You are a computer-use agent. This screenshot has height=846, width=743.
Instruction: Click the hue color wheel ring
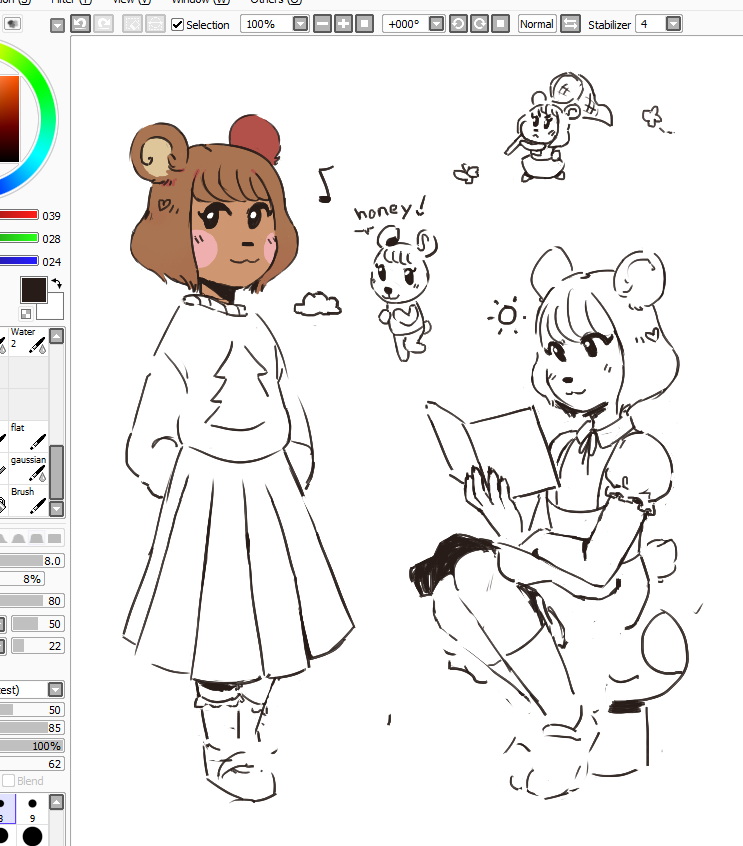[47, 120]
